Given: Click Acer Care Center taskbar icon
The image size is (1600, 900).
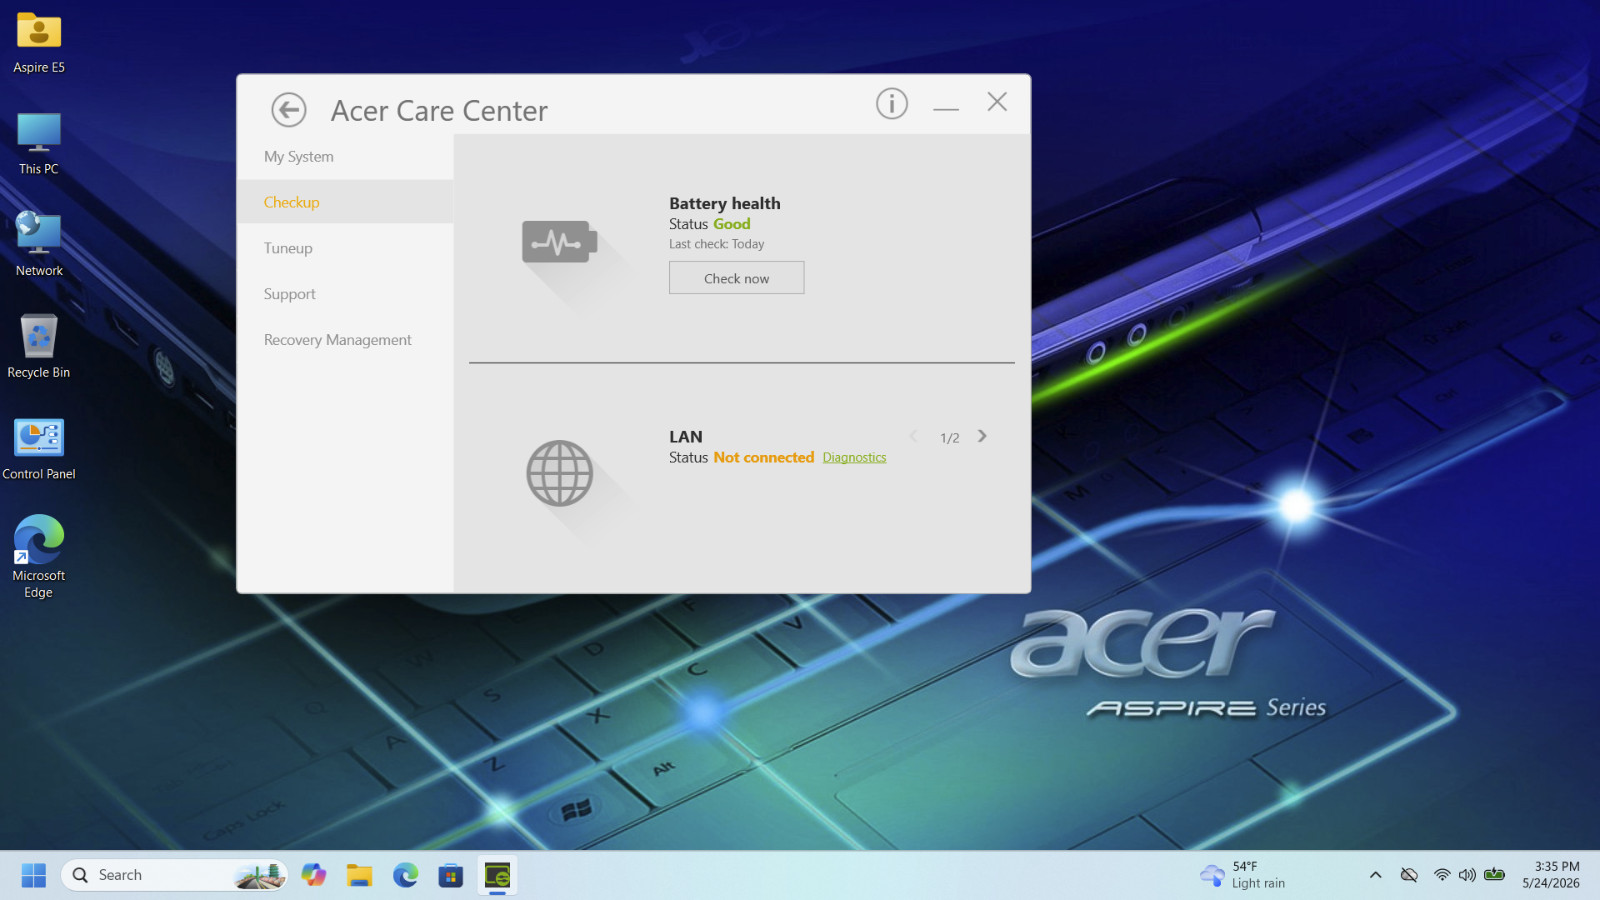Looking at the screenshot, I should pyautogui.click(x=497, y=875).
